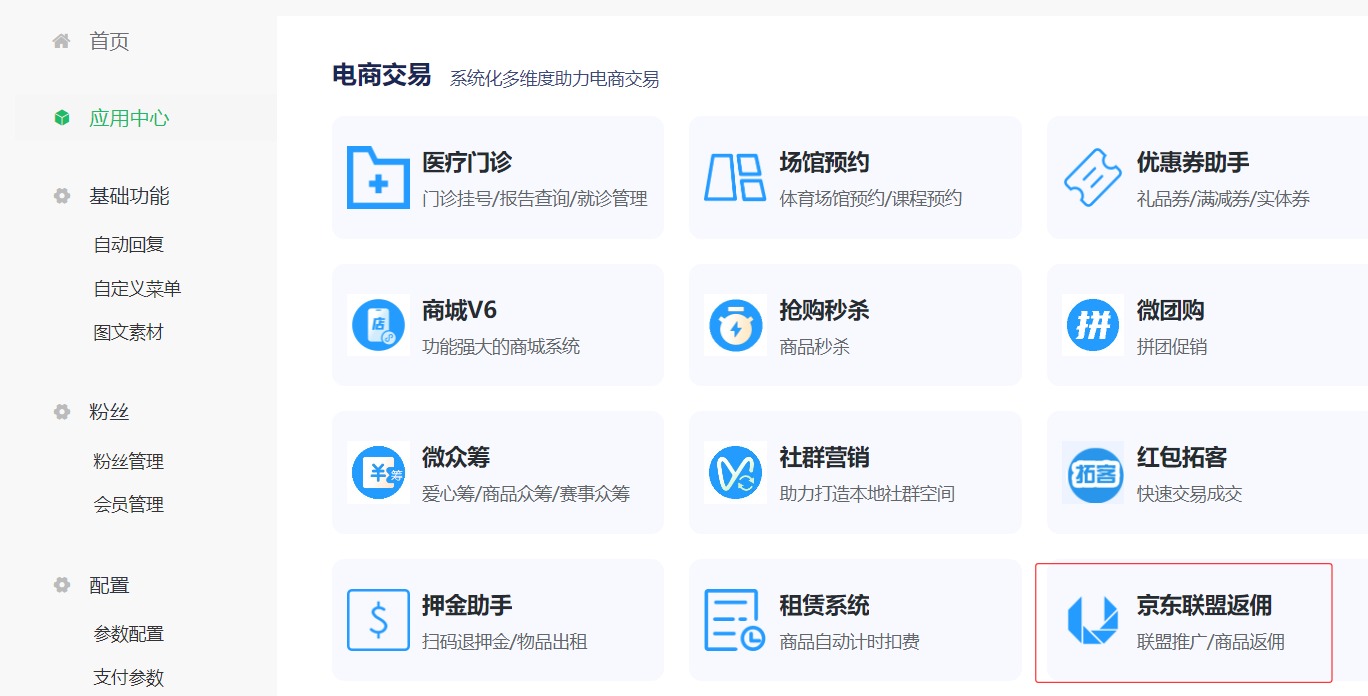Click the description 助力打造本地社群空间

(x=867, y=494)
